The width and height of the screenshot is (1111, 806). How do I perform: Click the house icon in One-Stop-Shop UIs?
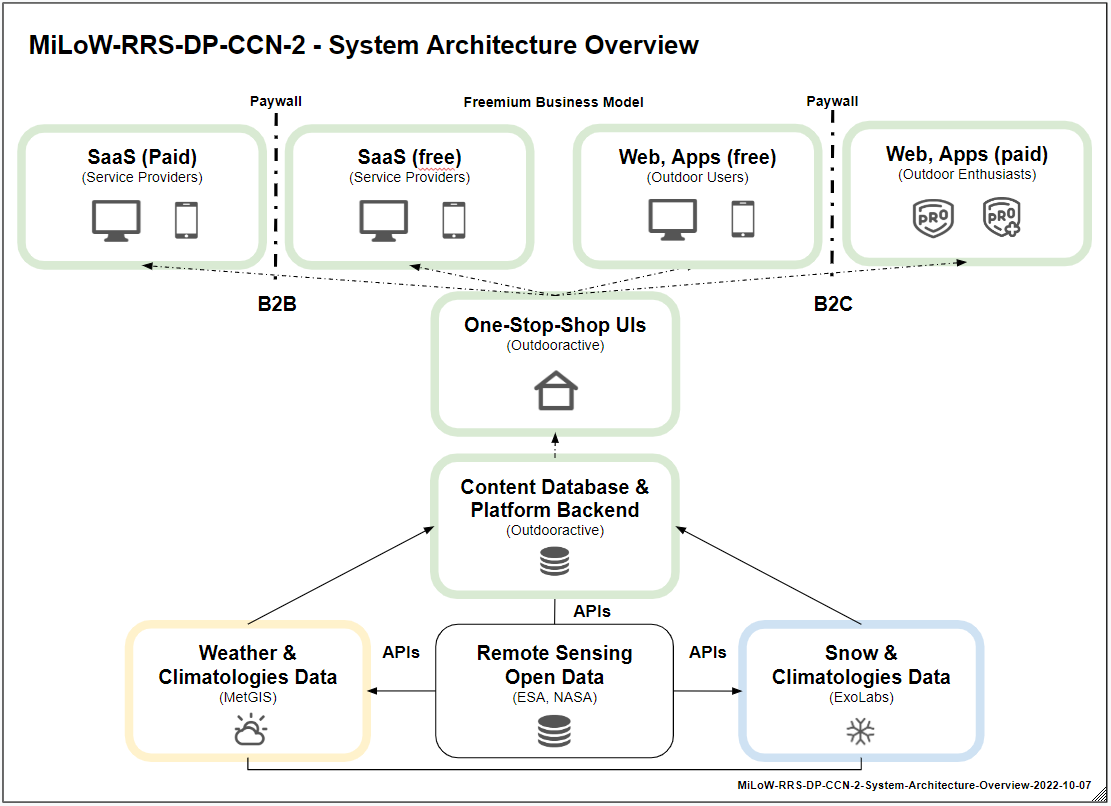tap(556, 390)
